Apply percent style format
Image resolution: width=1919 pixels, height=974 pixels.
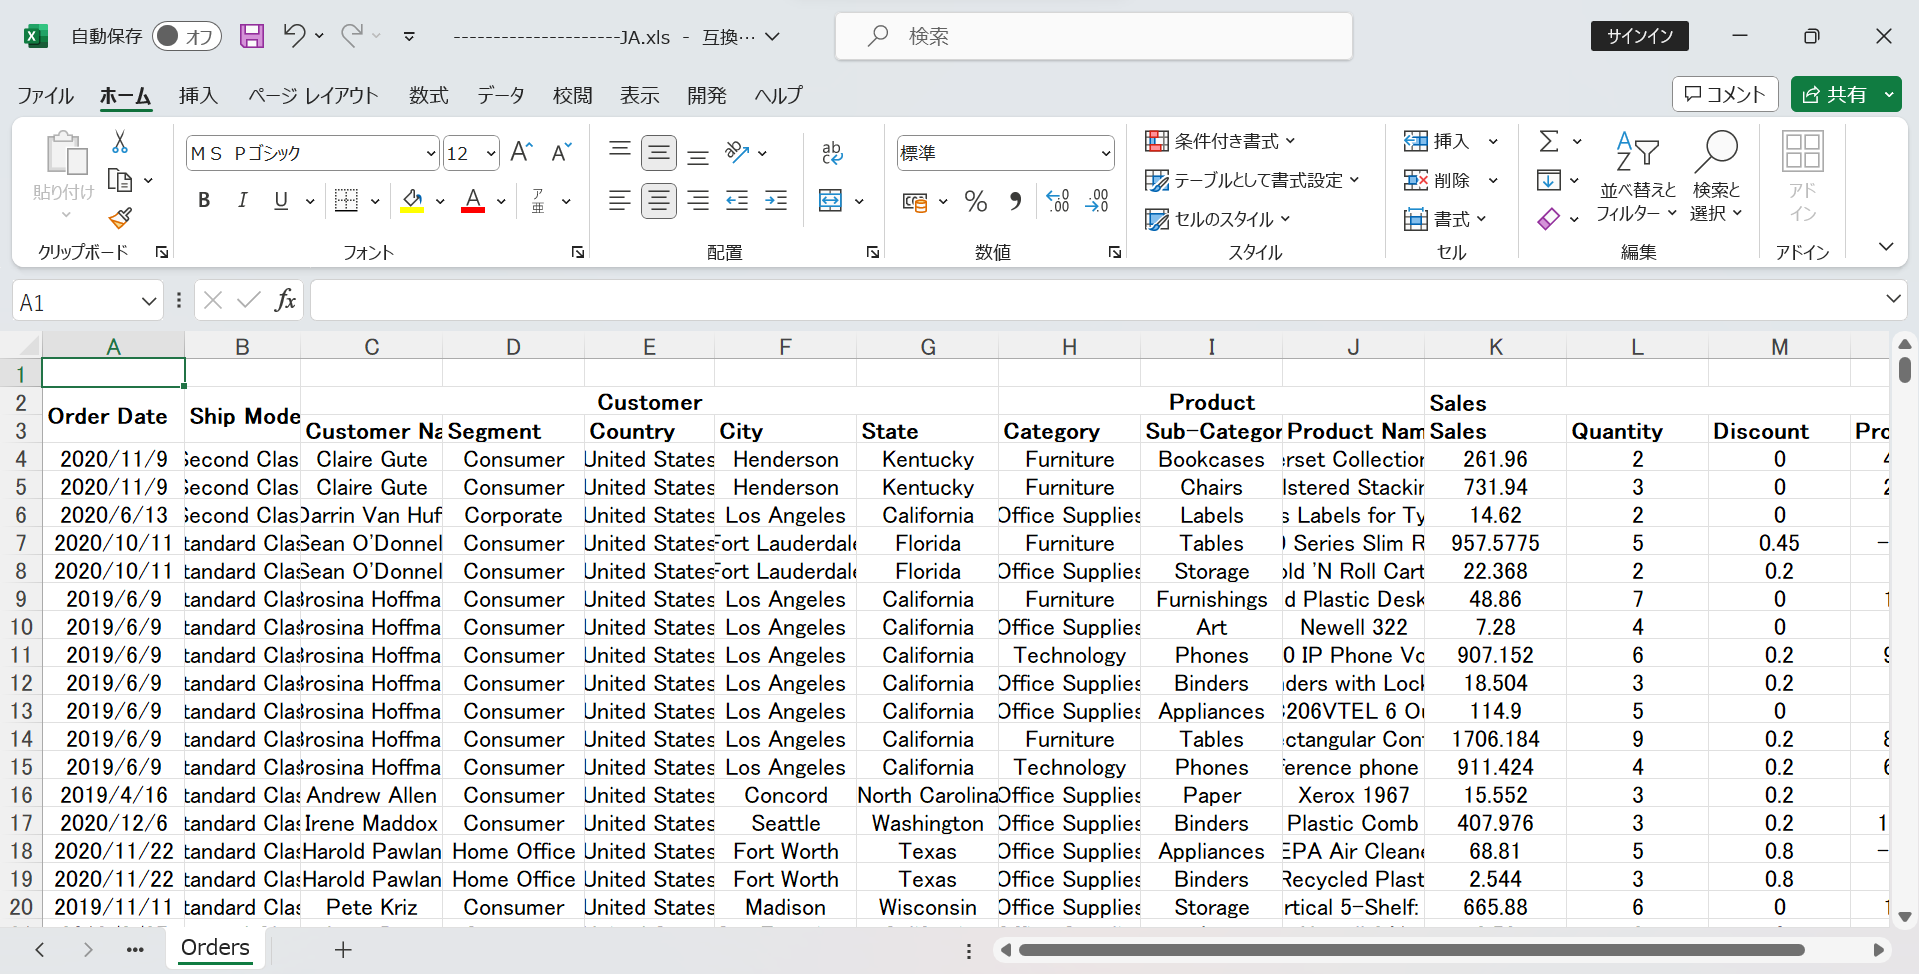pos(976,201)
